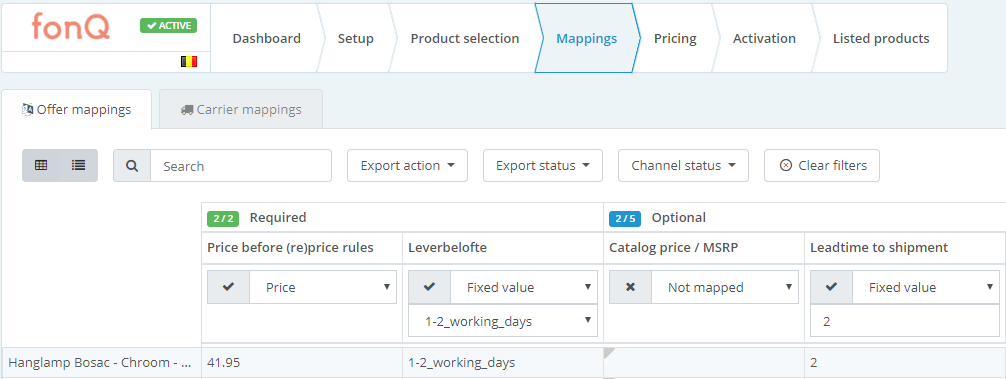Open the Channel status dropdown
Image resolution: width=1006 pixels, height=379 pixels.
(683, 165)
